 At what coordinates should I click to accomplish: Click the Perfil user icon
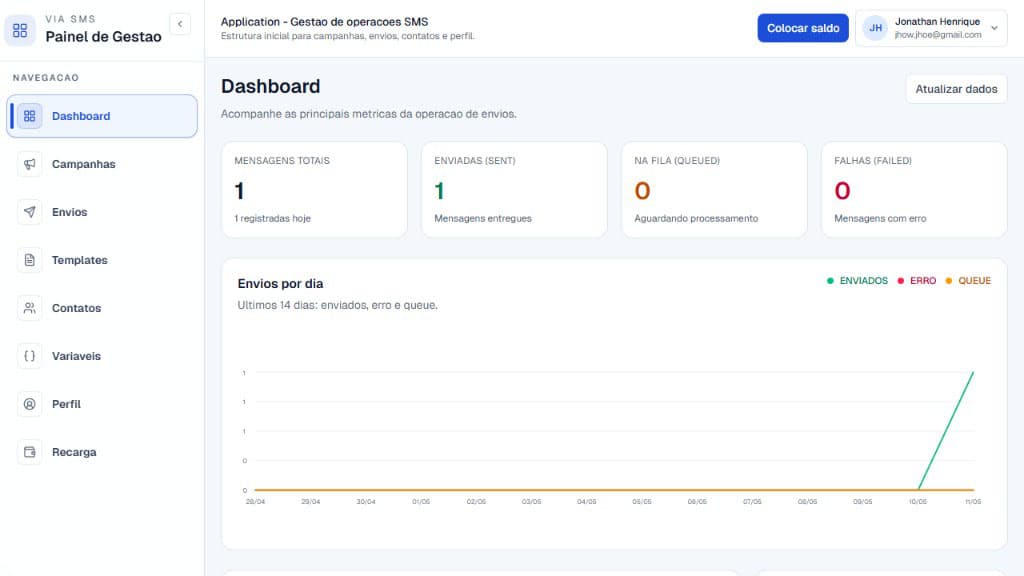tap(29, 404)
